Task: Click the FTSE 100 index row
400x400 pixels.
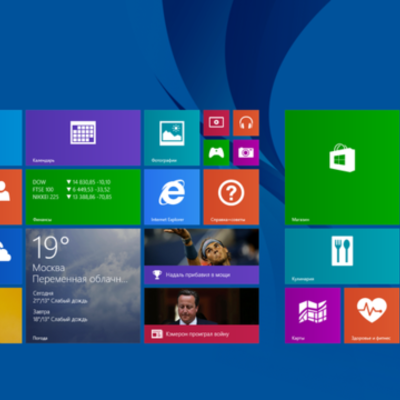Action: coord(72,189)
